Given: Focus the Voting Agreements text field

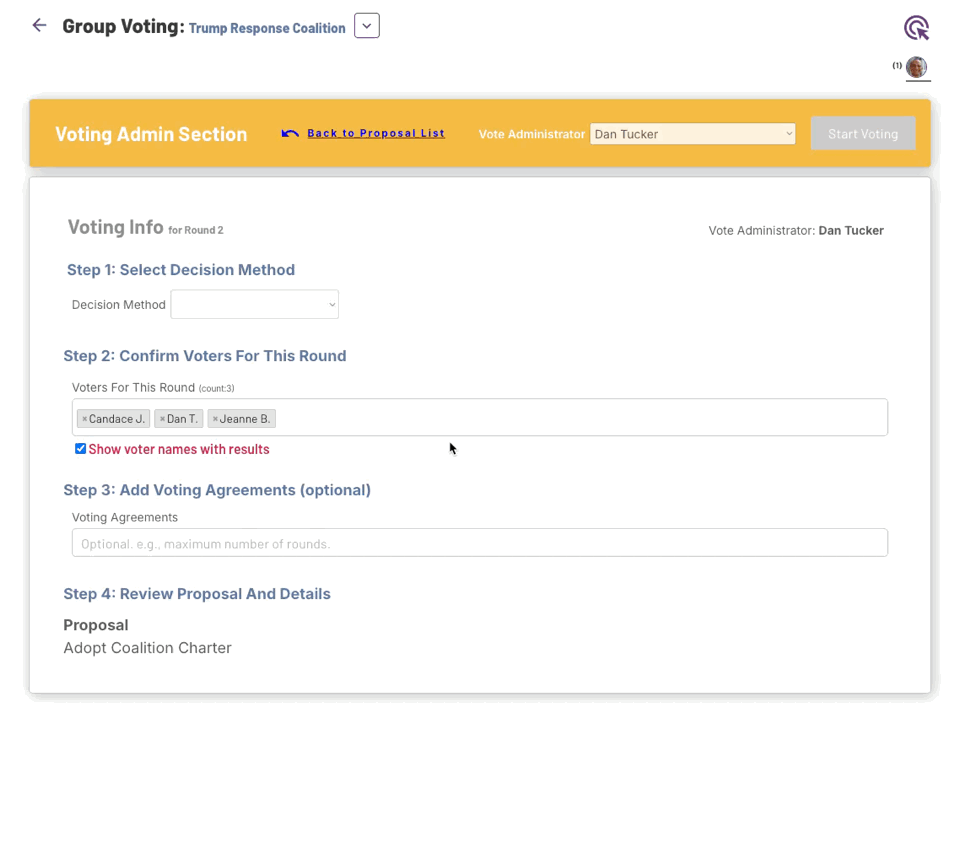Looking at the screenshot, I should tap(479, 543).
